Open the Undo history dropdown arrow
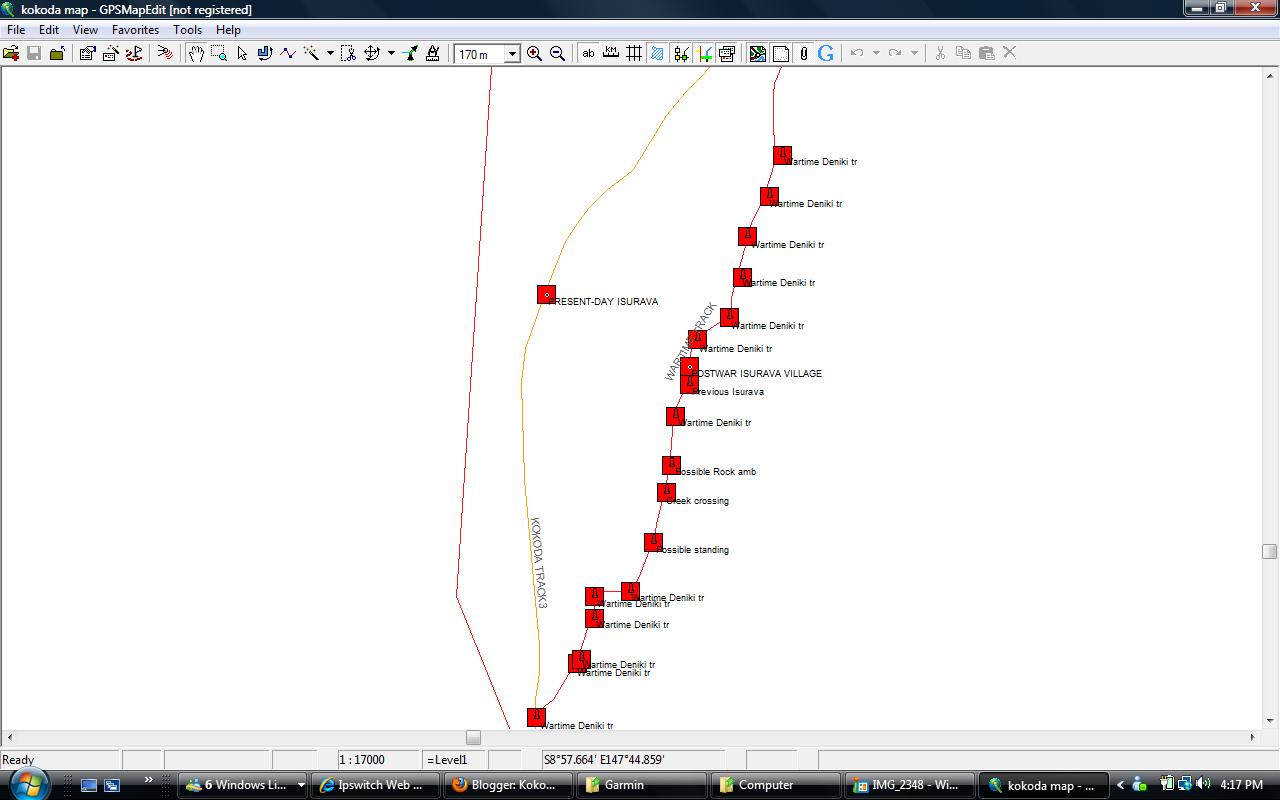The image size is (1280, 800). (x=876, y=53)
